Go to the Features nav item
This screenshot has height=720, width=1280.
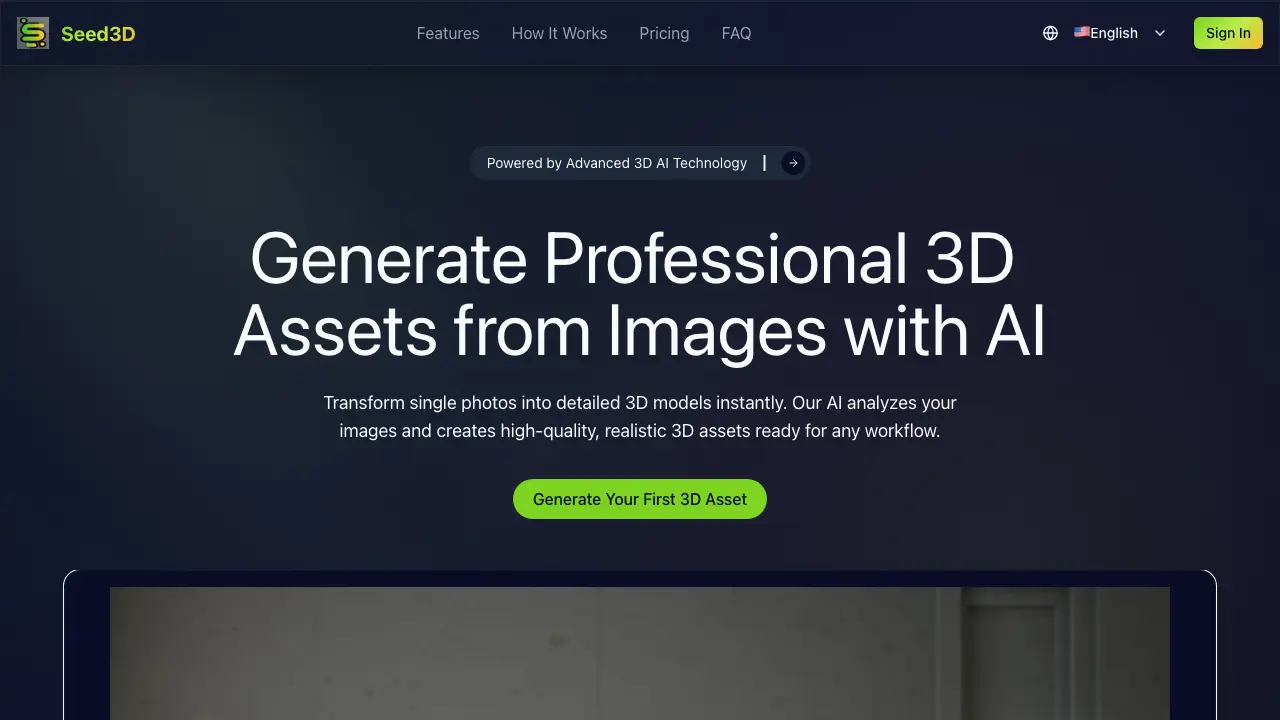pyautogui.click(x=448, y=33)
